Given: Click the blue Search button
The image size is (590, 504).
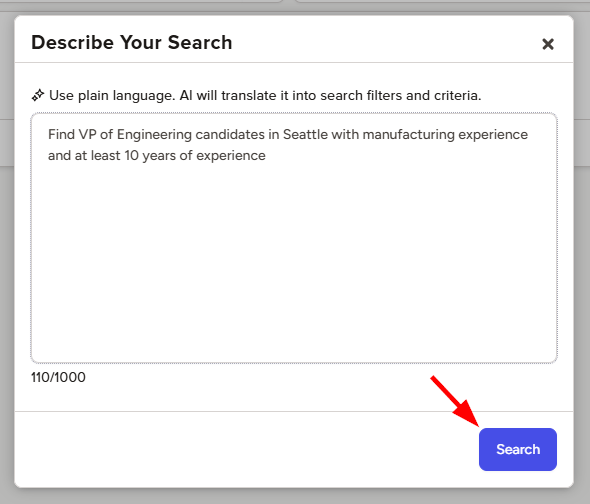Looking at the screenshot, I should pyautogui.click(x=518, y=449).
